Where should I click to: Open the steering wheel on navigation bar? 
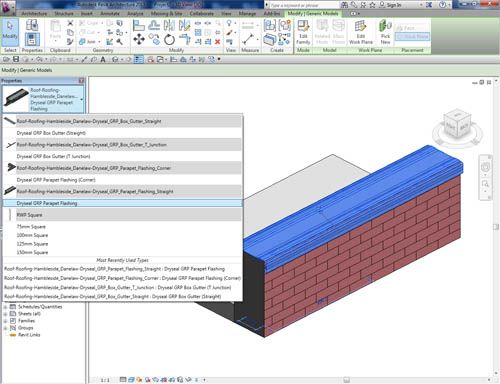485,167
